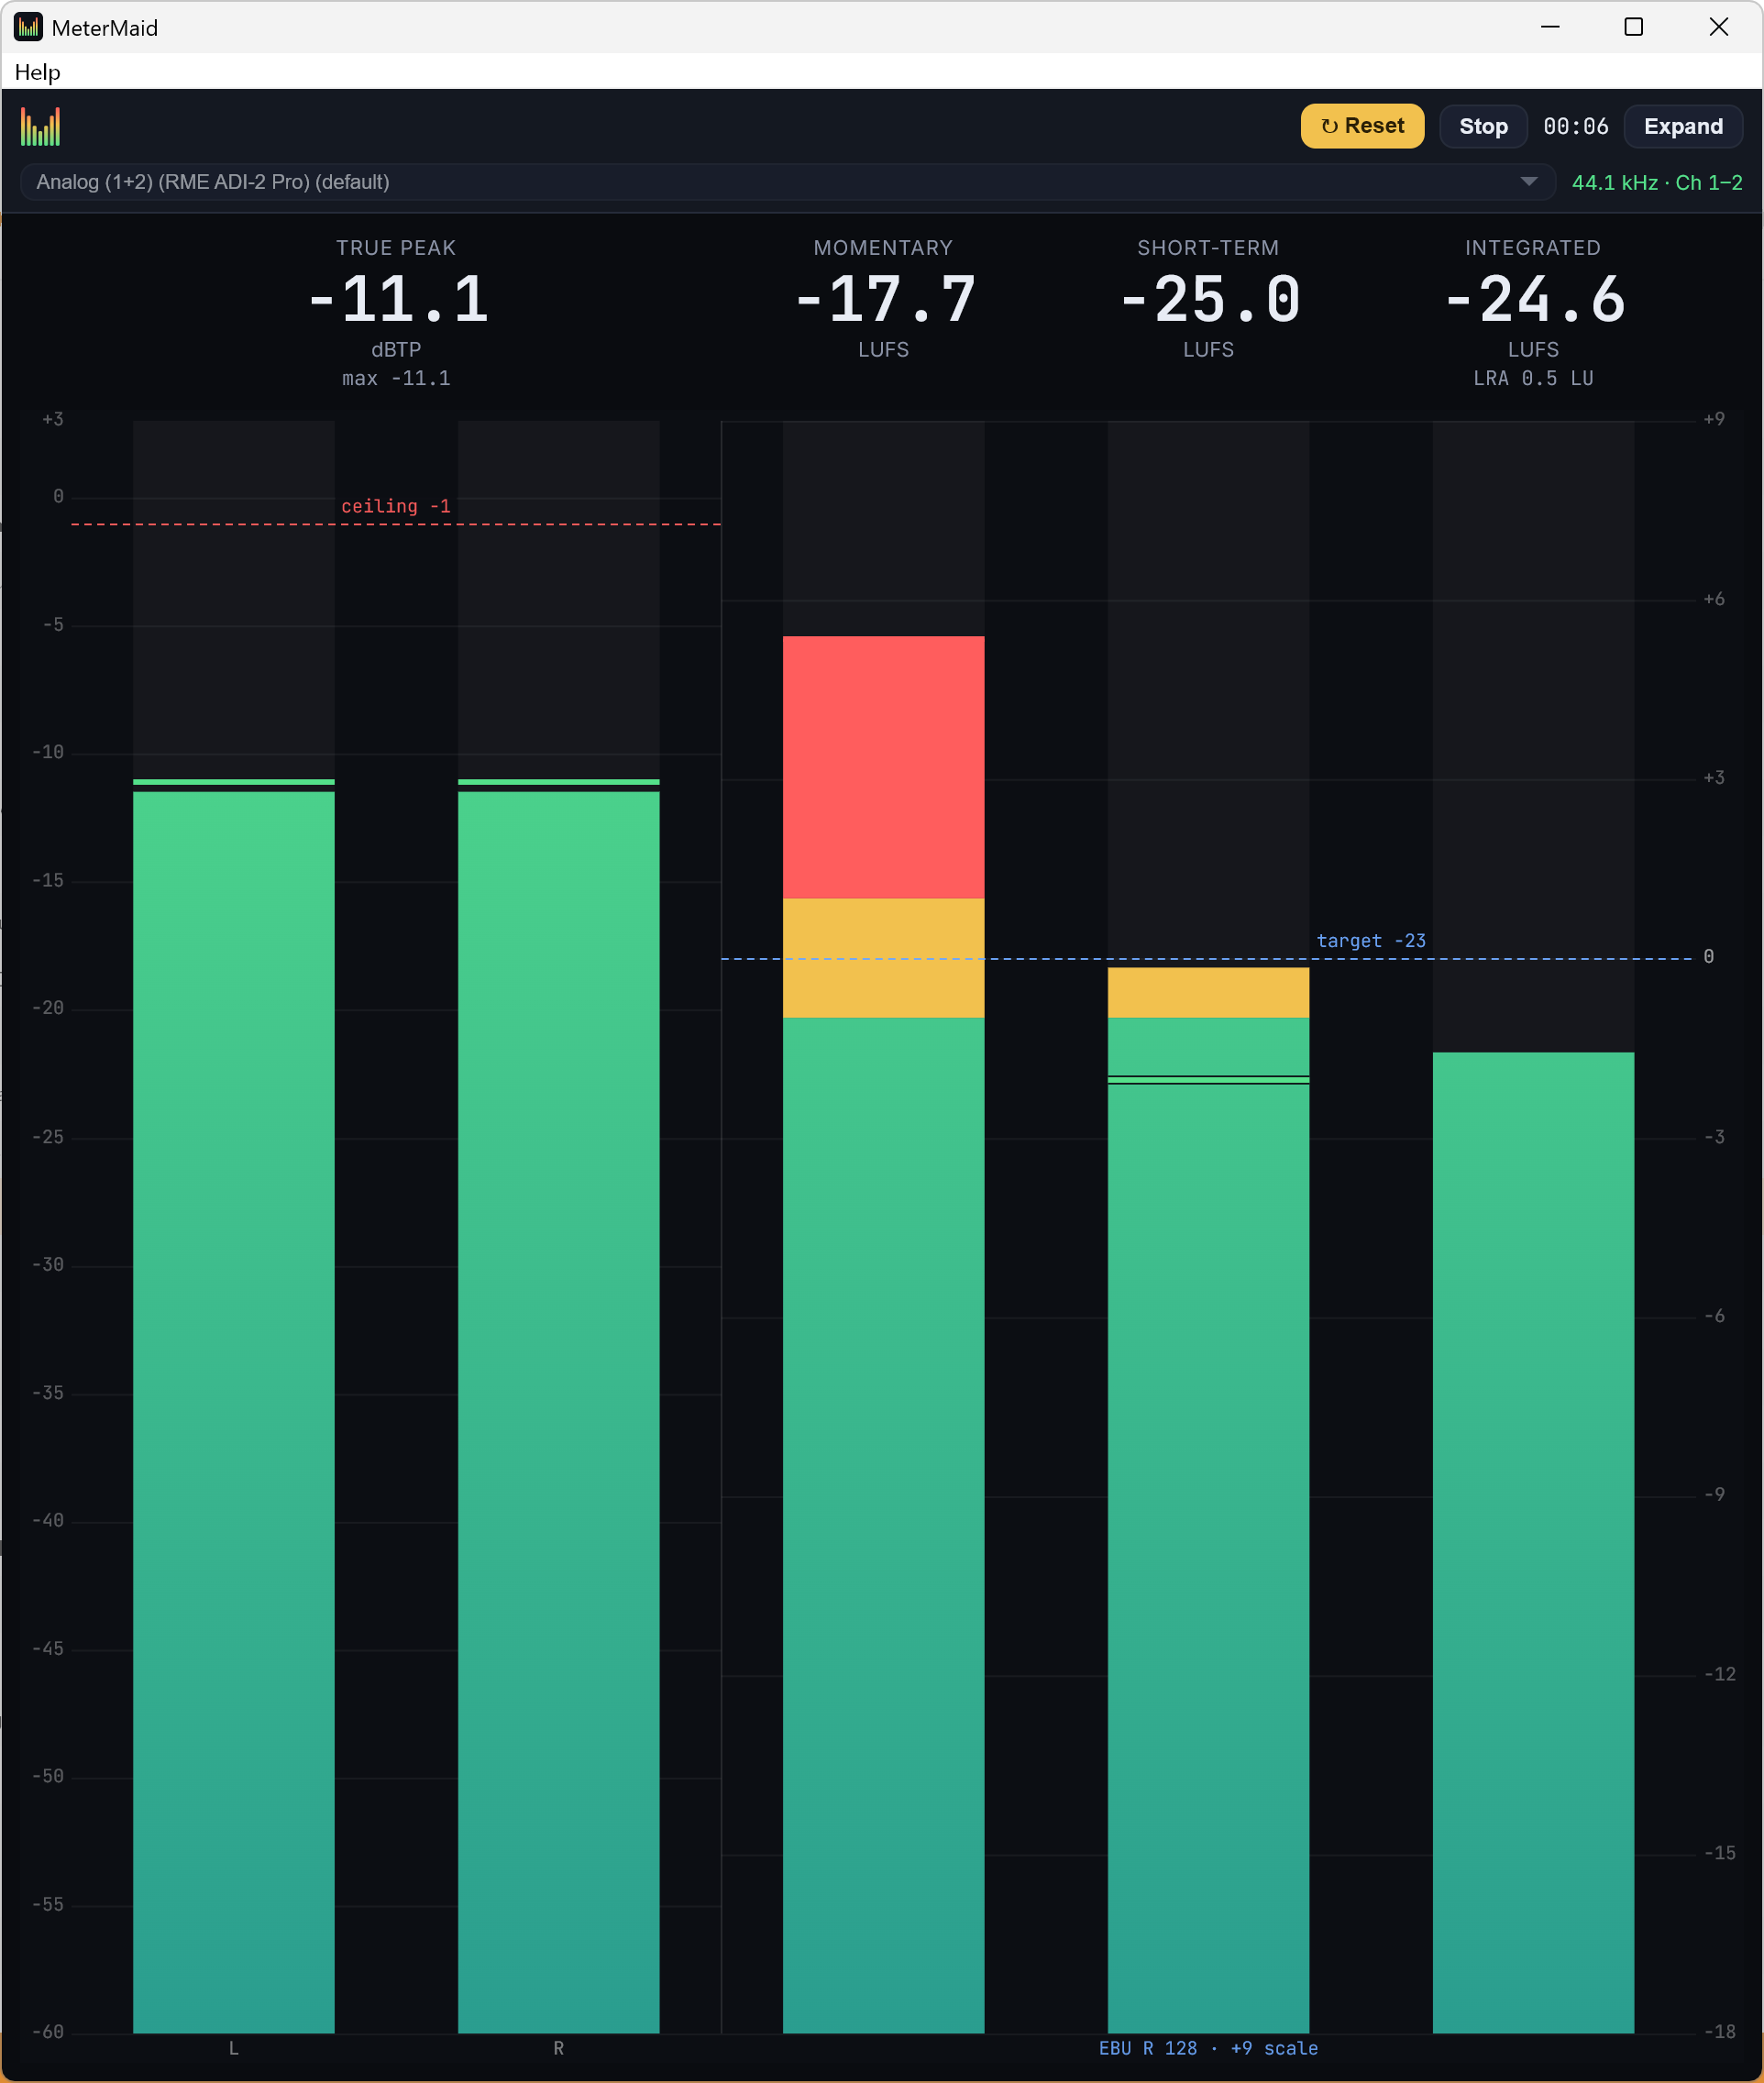Click the left channel L peak bar
Viewport: 1764px width, 2083px height.
tap(234, 1410)
